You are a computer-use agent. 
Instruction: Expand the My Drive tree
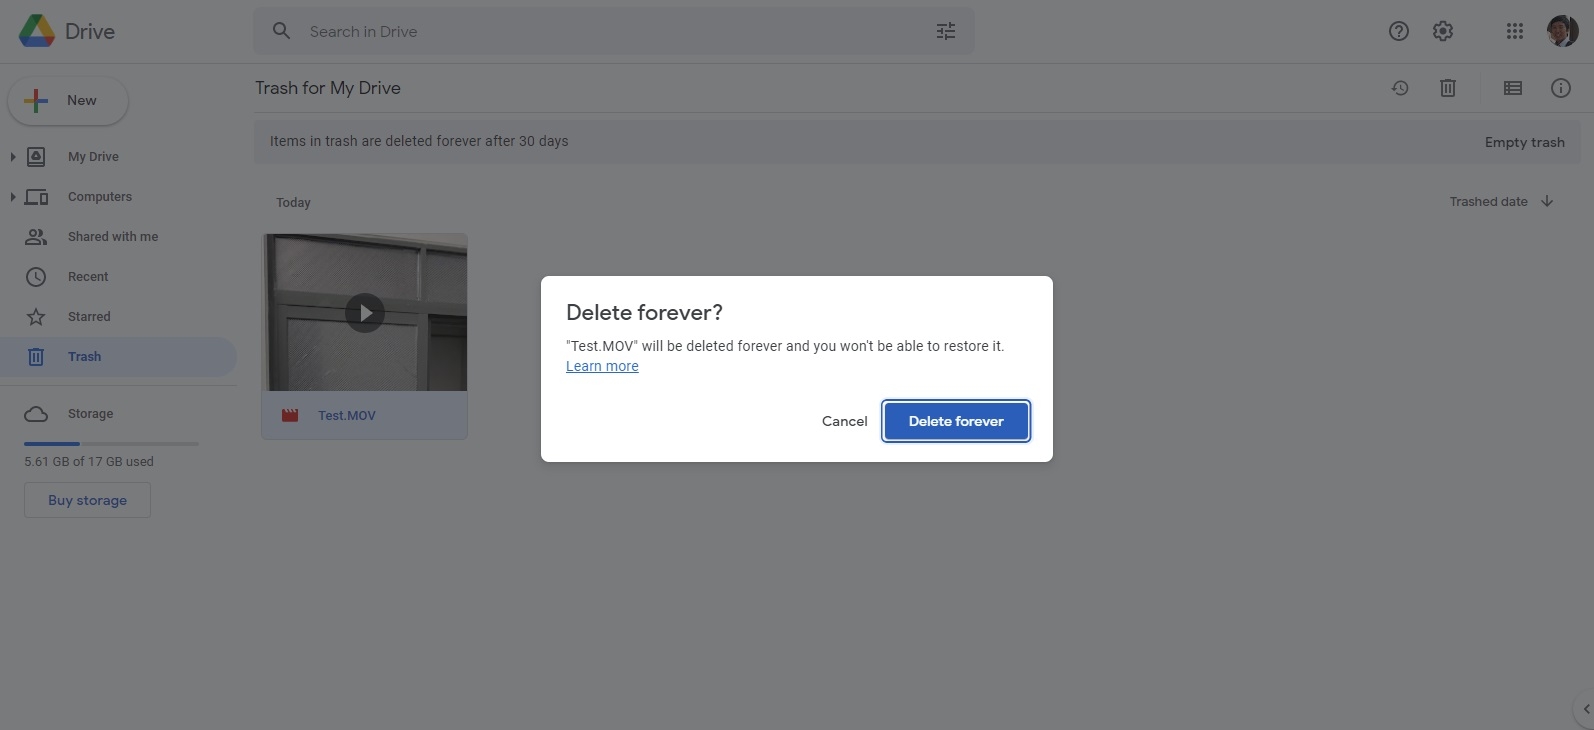13,156
